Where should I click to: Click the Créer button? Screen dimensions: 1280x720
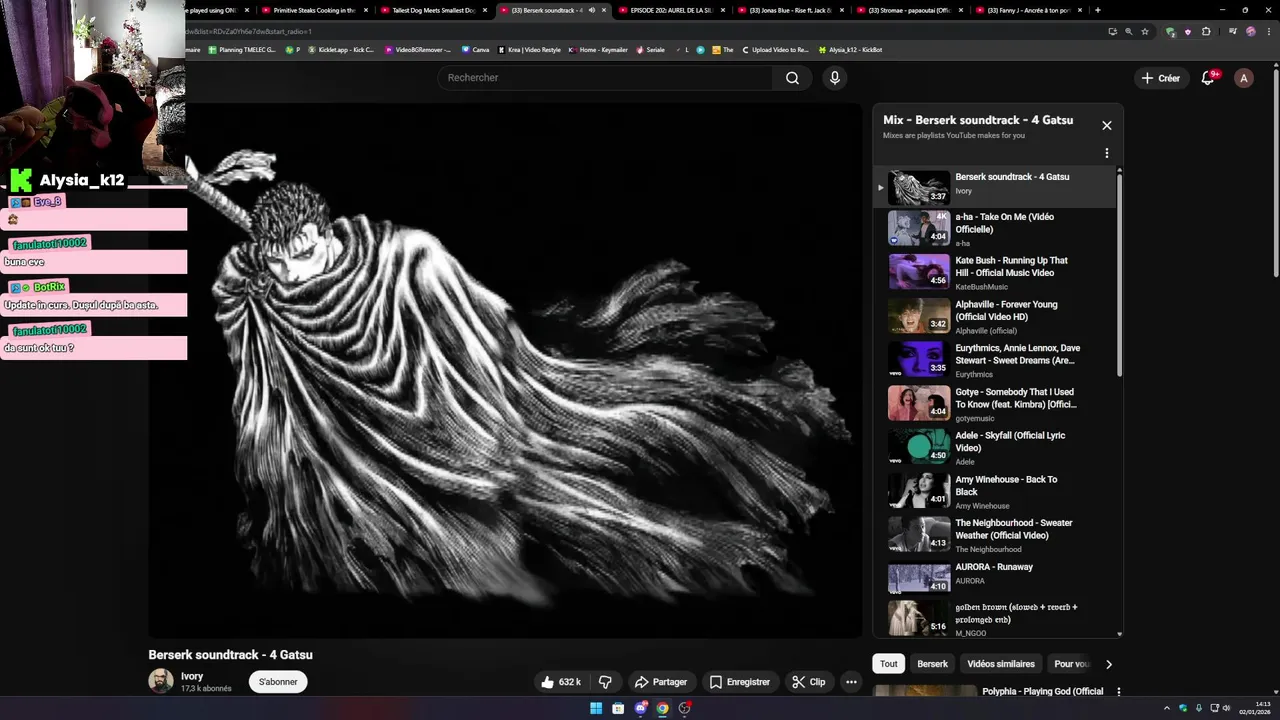click(x=1161, y=78)
